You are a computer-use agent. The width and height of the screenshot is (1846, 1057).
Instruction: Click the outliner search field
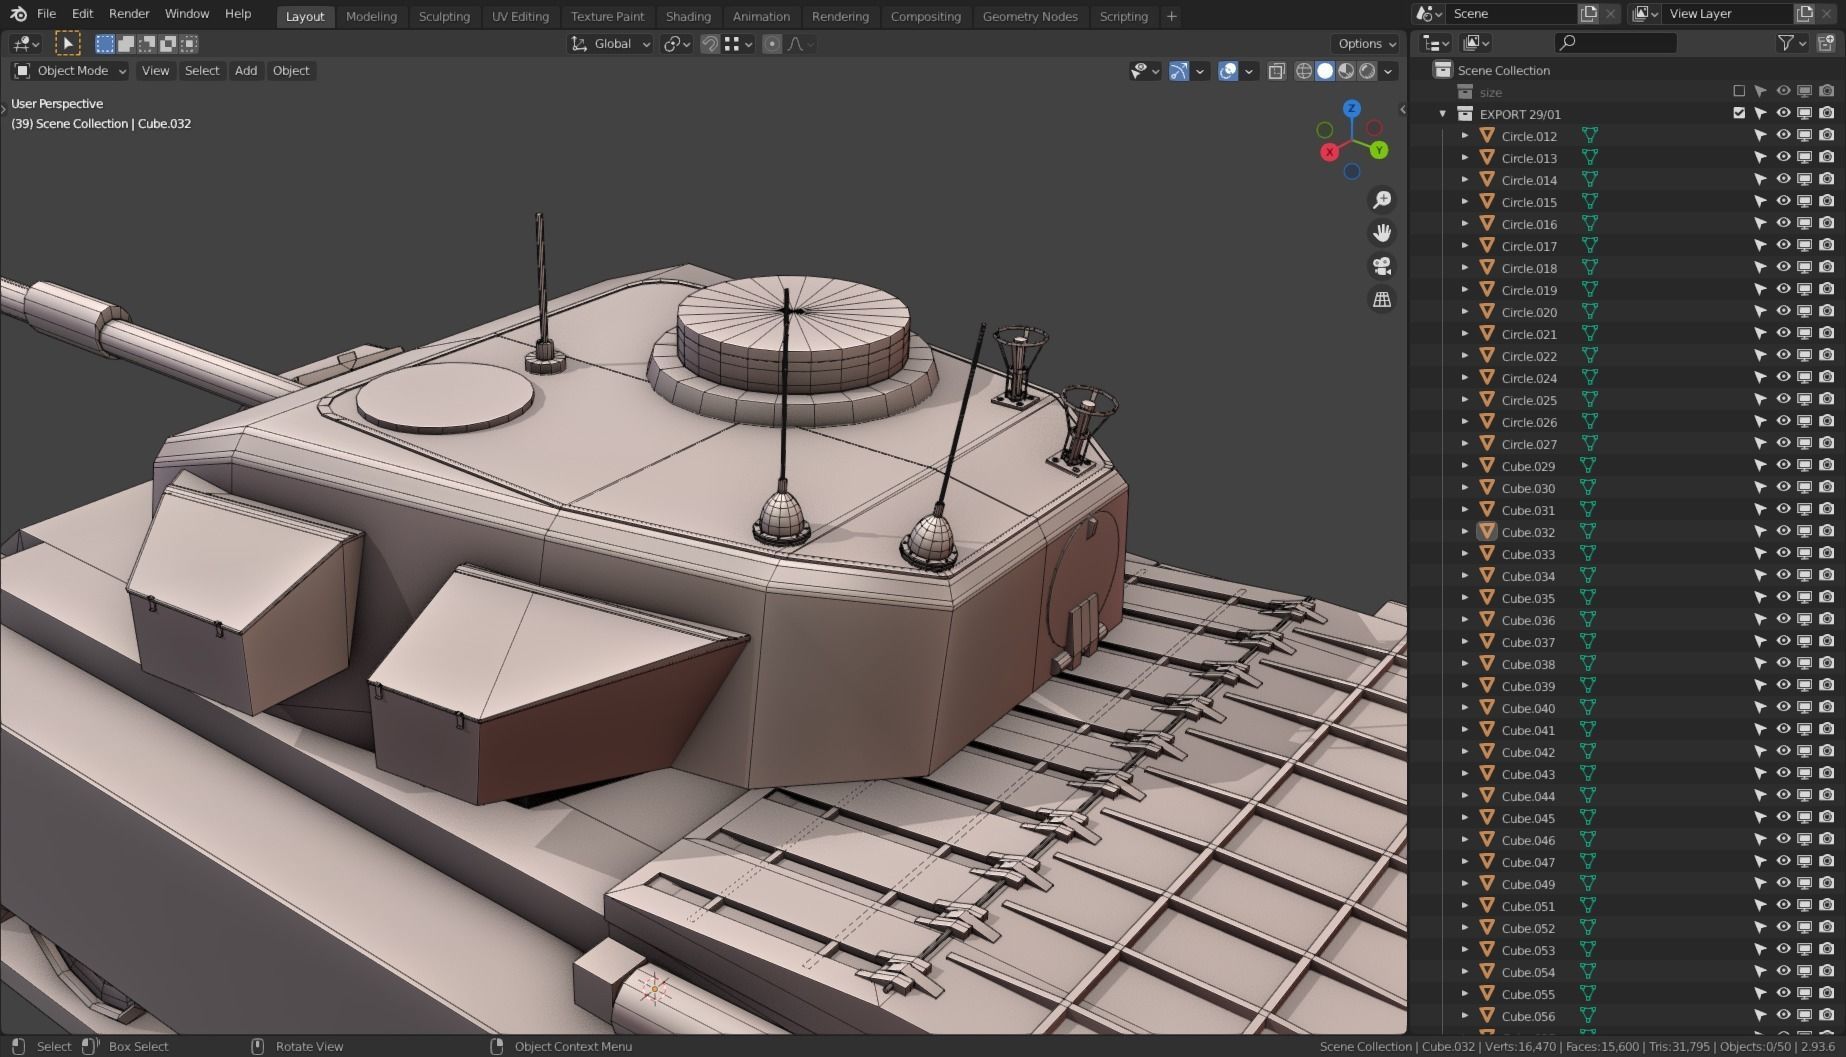(1616, 43)
